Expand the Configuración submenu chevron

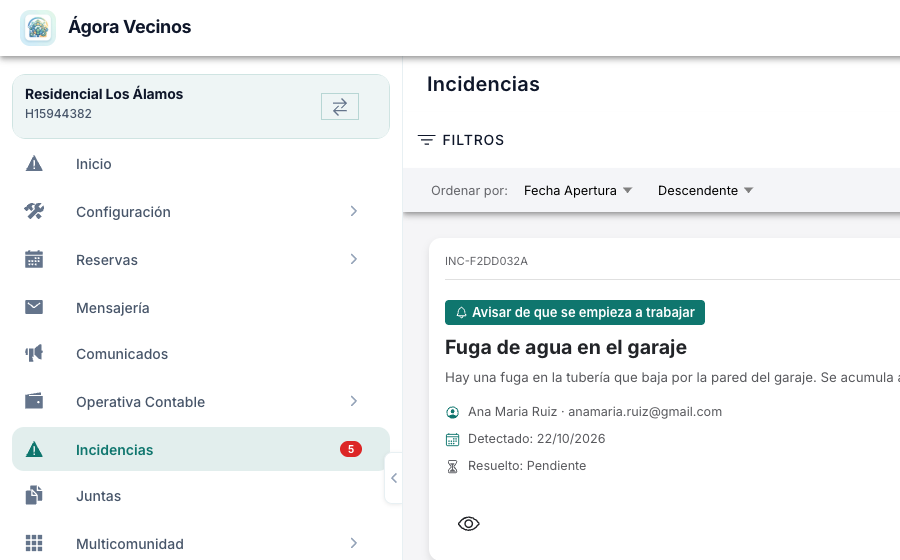[354, 211]
